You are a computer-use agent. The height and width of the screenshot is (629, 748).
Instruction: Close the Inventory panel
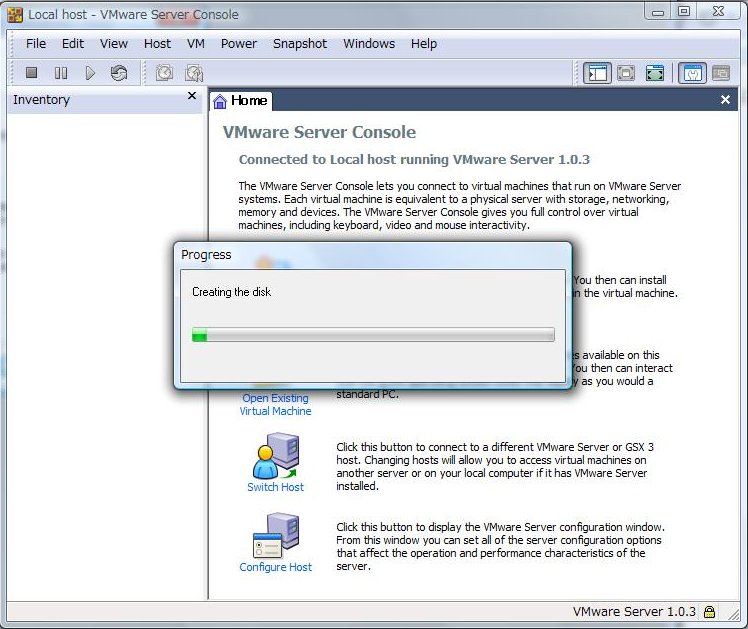pyautogui.click(x=192, y=97)
